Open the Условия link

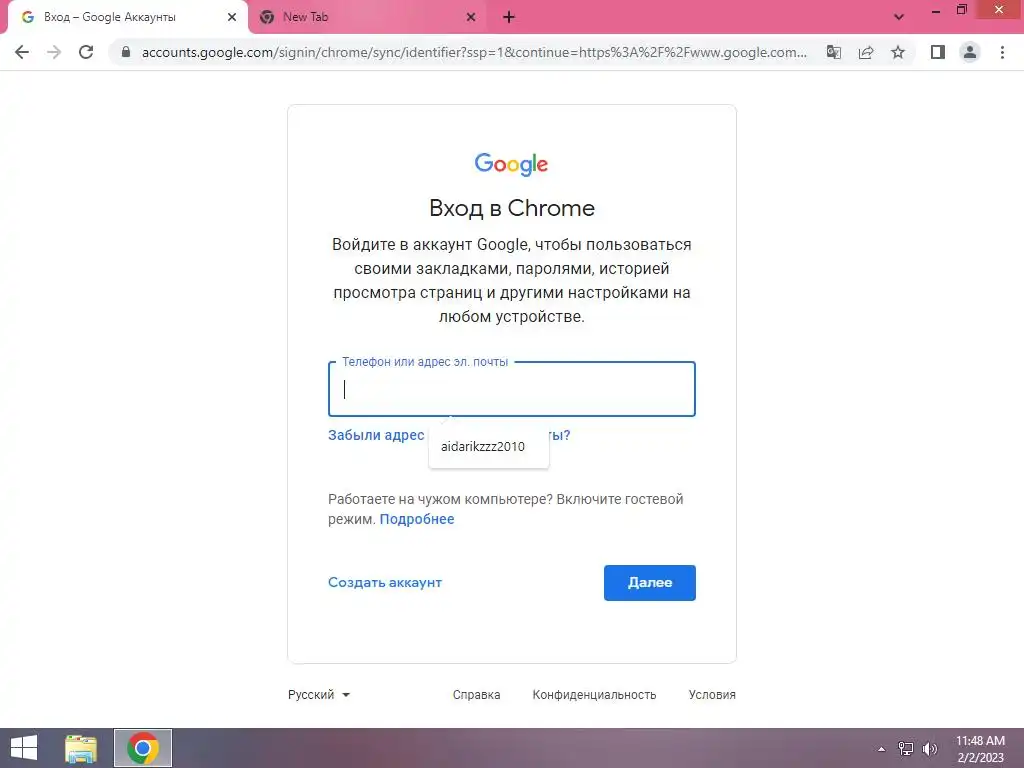[x=712, y=695]
